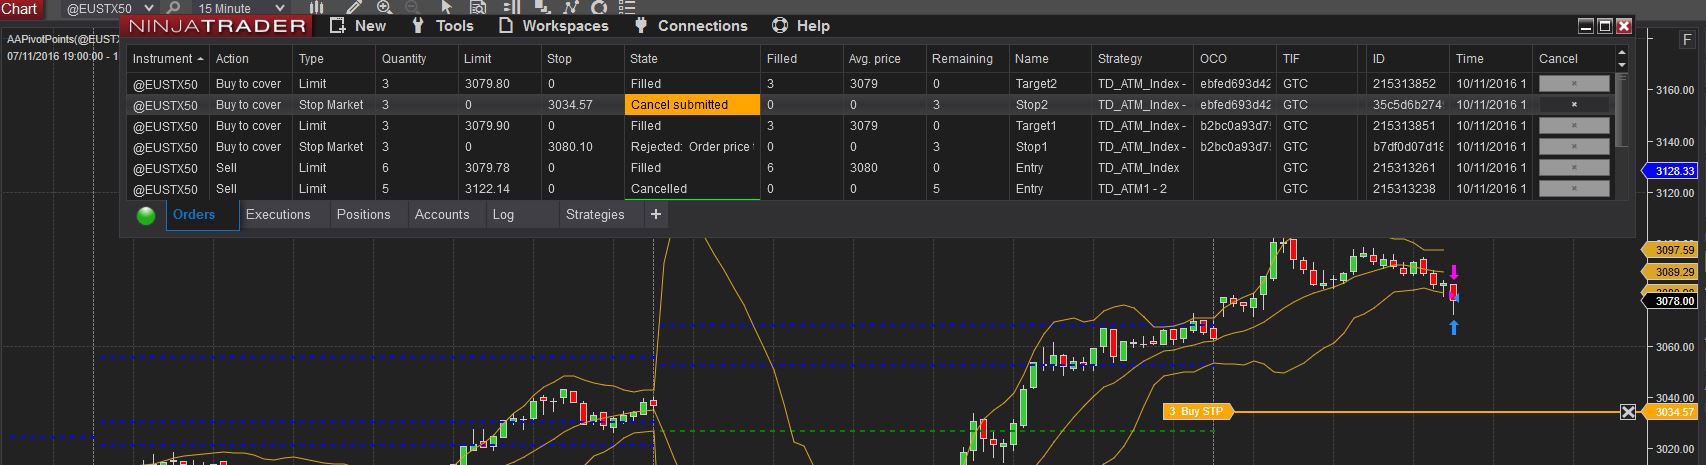Open the @EUSTX50 instrument dropdown on chart

(x=109, y=8)
